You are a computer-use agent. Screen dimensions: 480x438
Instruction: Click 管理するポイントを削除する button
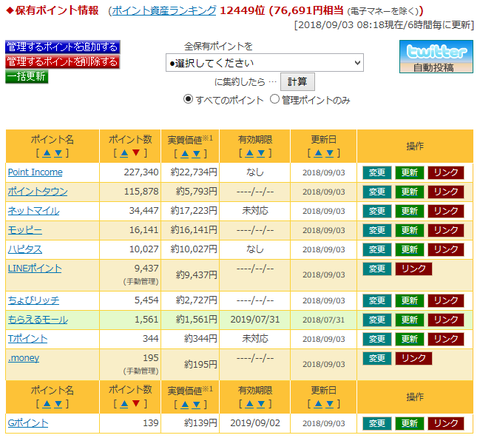[63, 62]
